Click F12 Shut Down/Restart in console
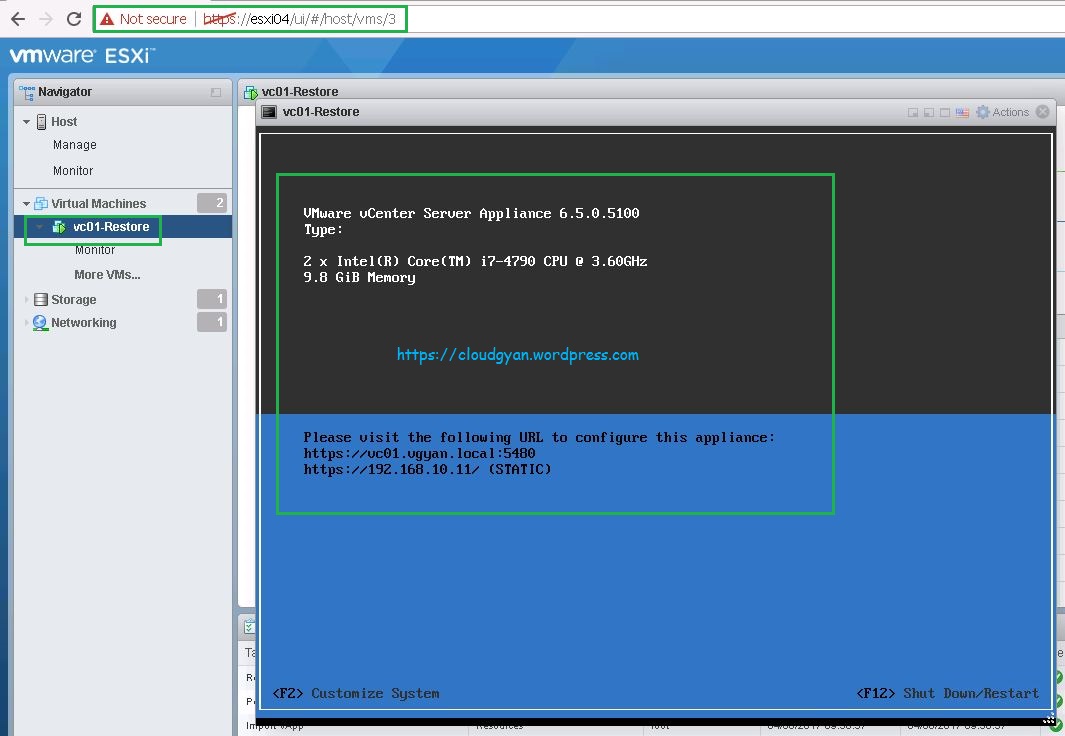Viewport: 1065px width, 736px height. (947, 693)
